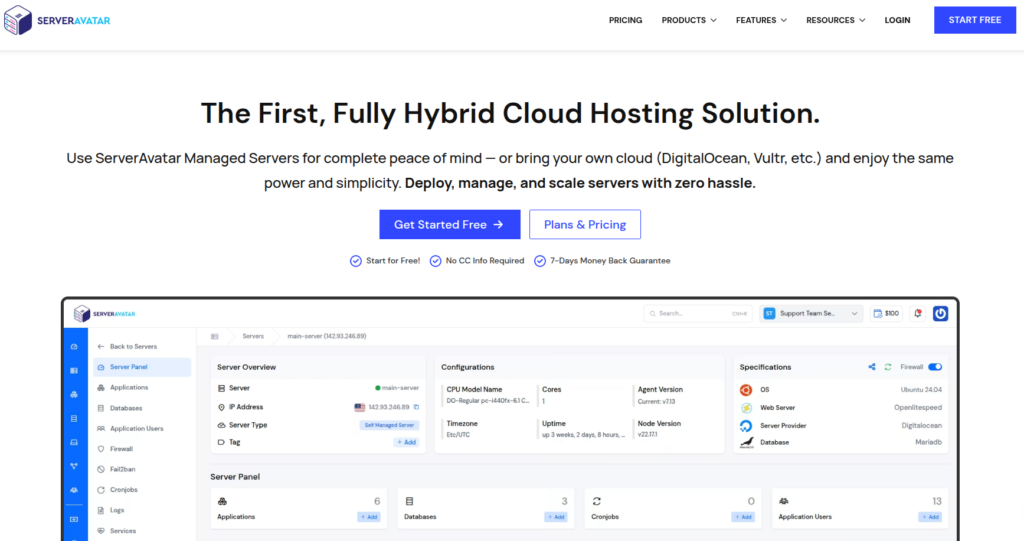Screen dimensions: 1024x541
Task: Click the users icon on the Application Users card
Action: coord(784,501)
